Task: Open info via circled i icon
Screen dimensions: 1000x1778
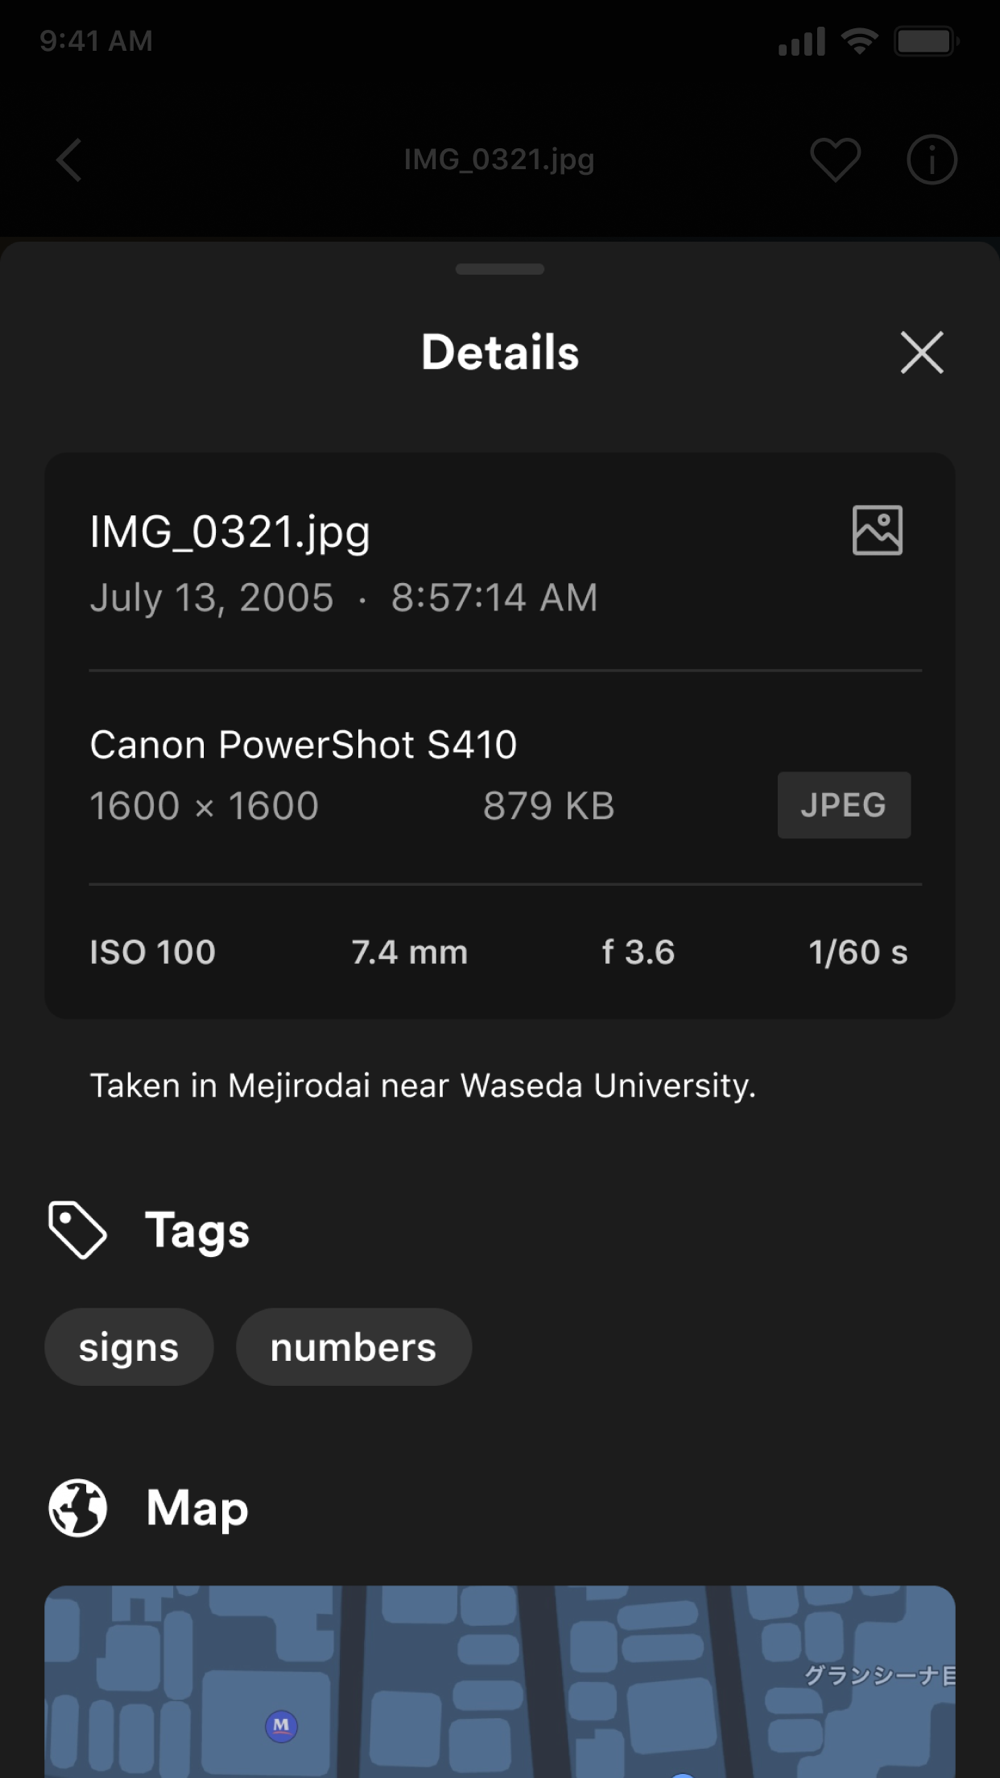Action: pos(932,160)
